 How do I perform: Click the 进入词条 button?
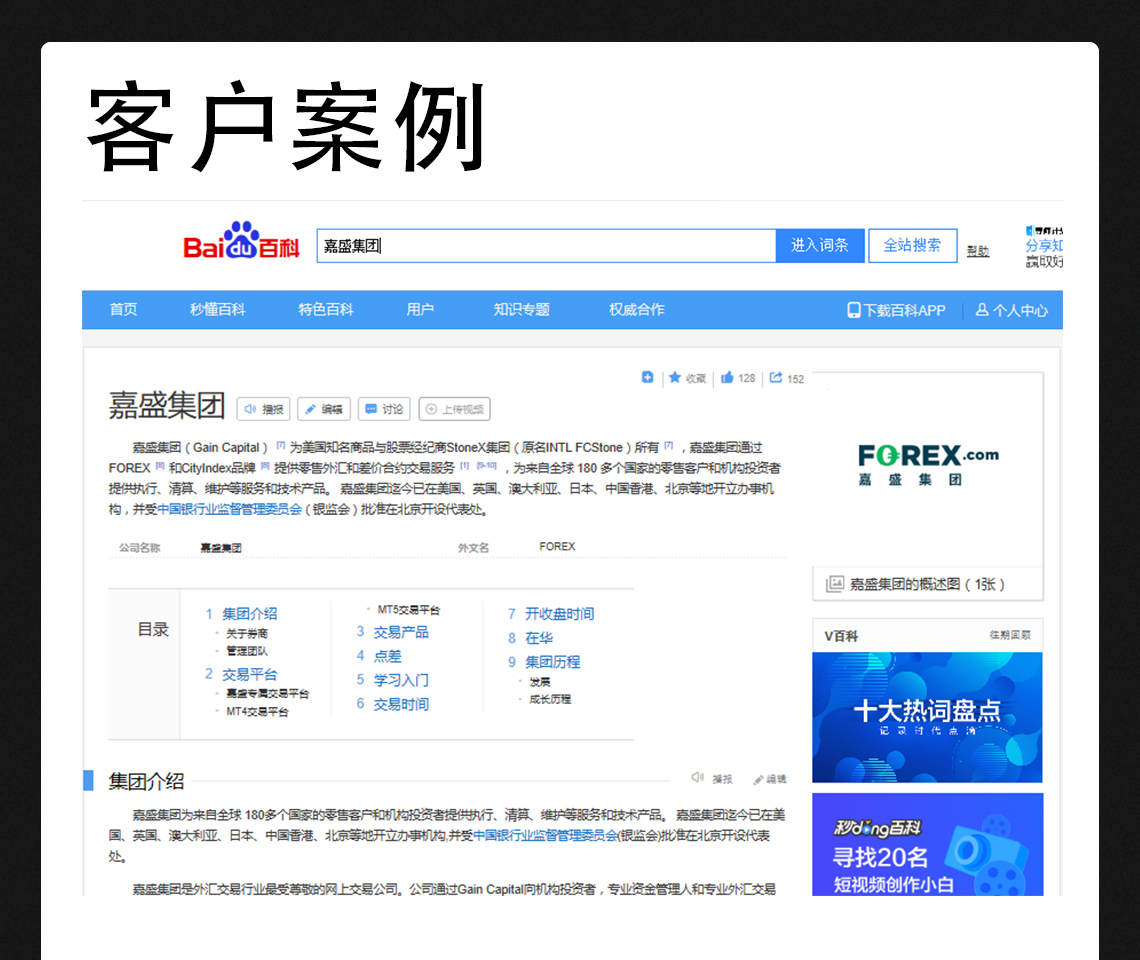(819, 246)
